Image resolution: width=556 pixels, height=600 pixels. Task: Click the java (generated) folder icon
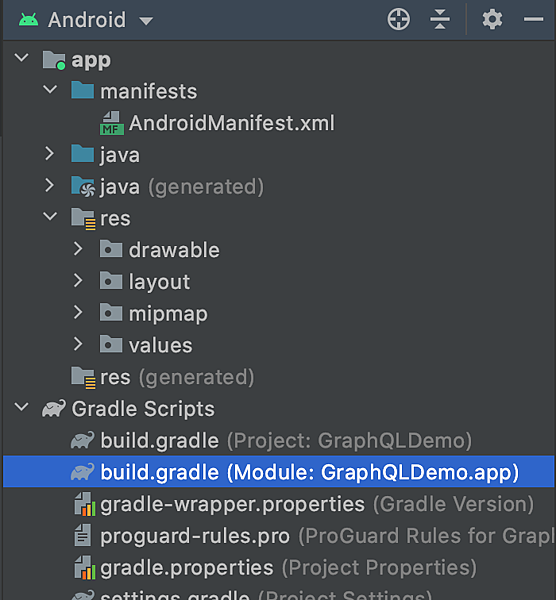pos(83,187)
